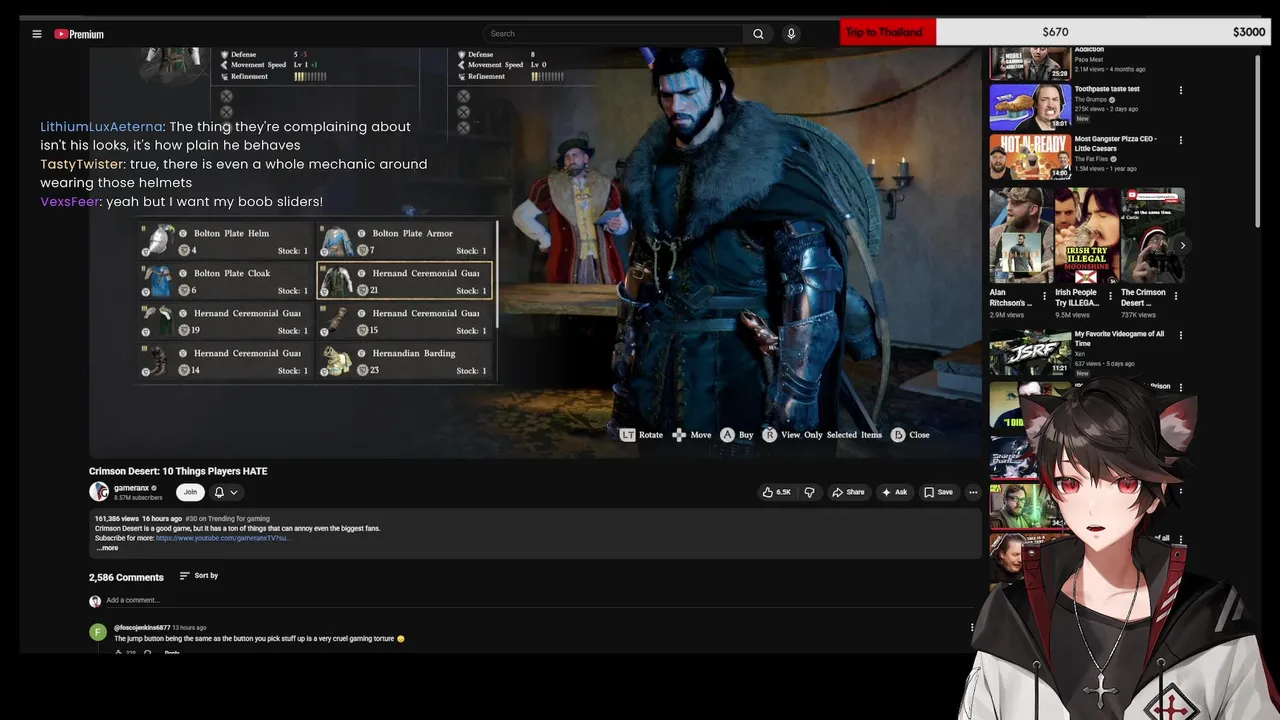Click the video title Crimson Desert: 10 Things Players HATE

tap(178, 471)
